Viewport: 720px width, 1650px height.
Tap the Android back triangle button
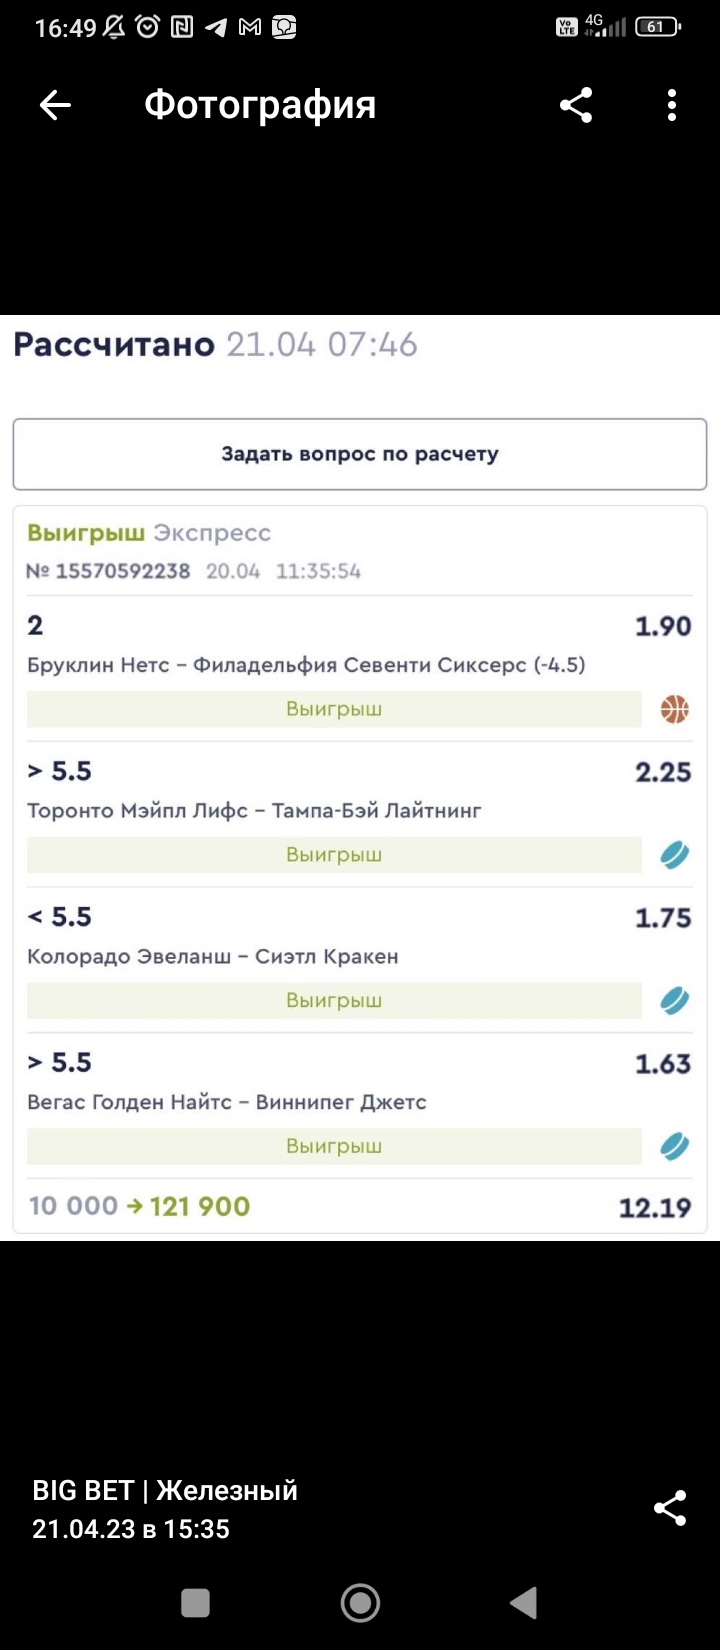pyautogui.click(x=524, y=1603)
